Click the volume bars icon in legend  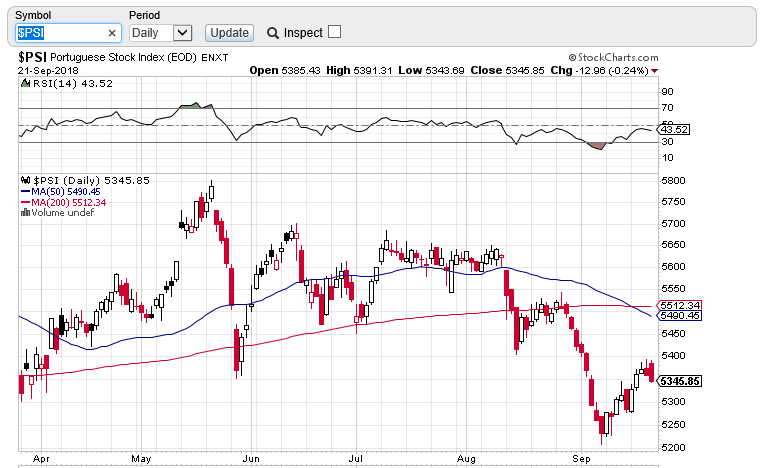tap(25, 213)
